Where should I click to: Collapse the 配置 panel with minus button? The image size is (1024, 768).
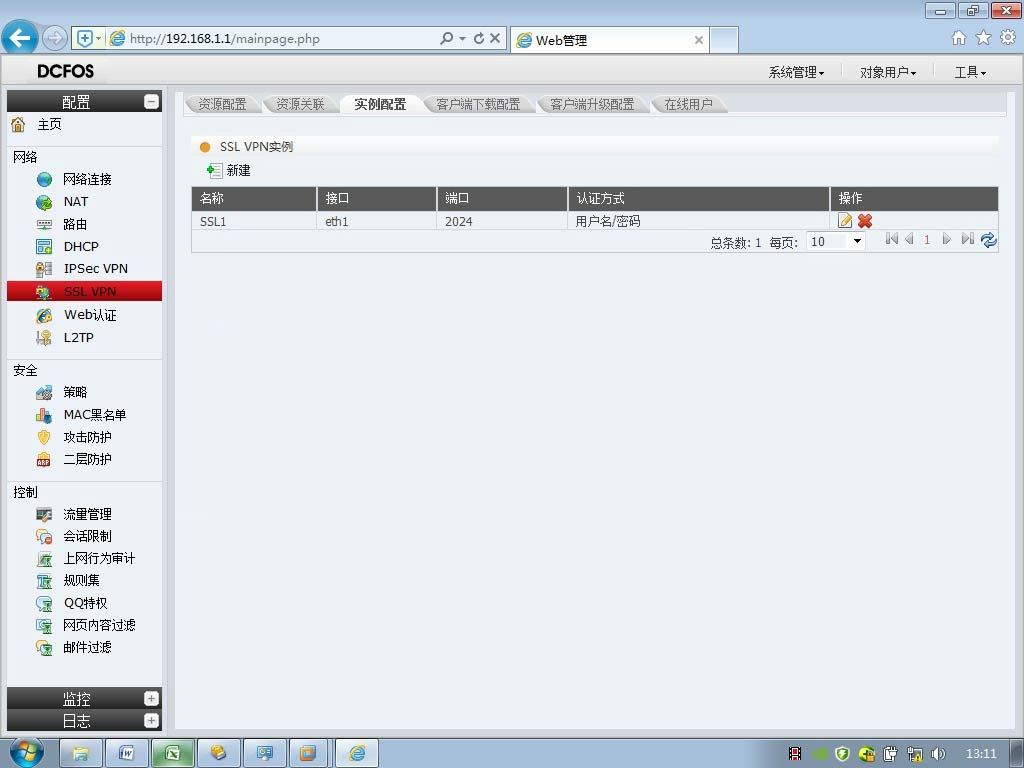(151, 102)
